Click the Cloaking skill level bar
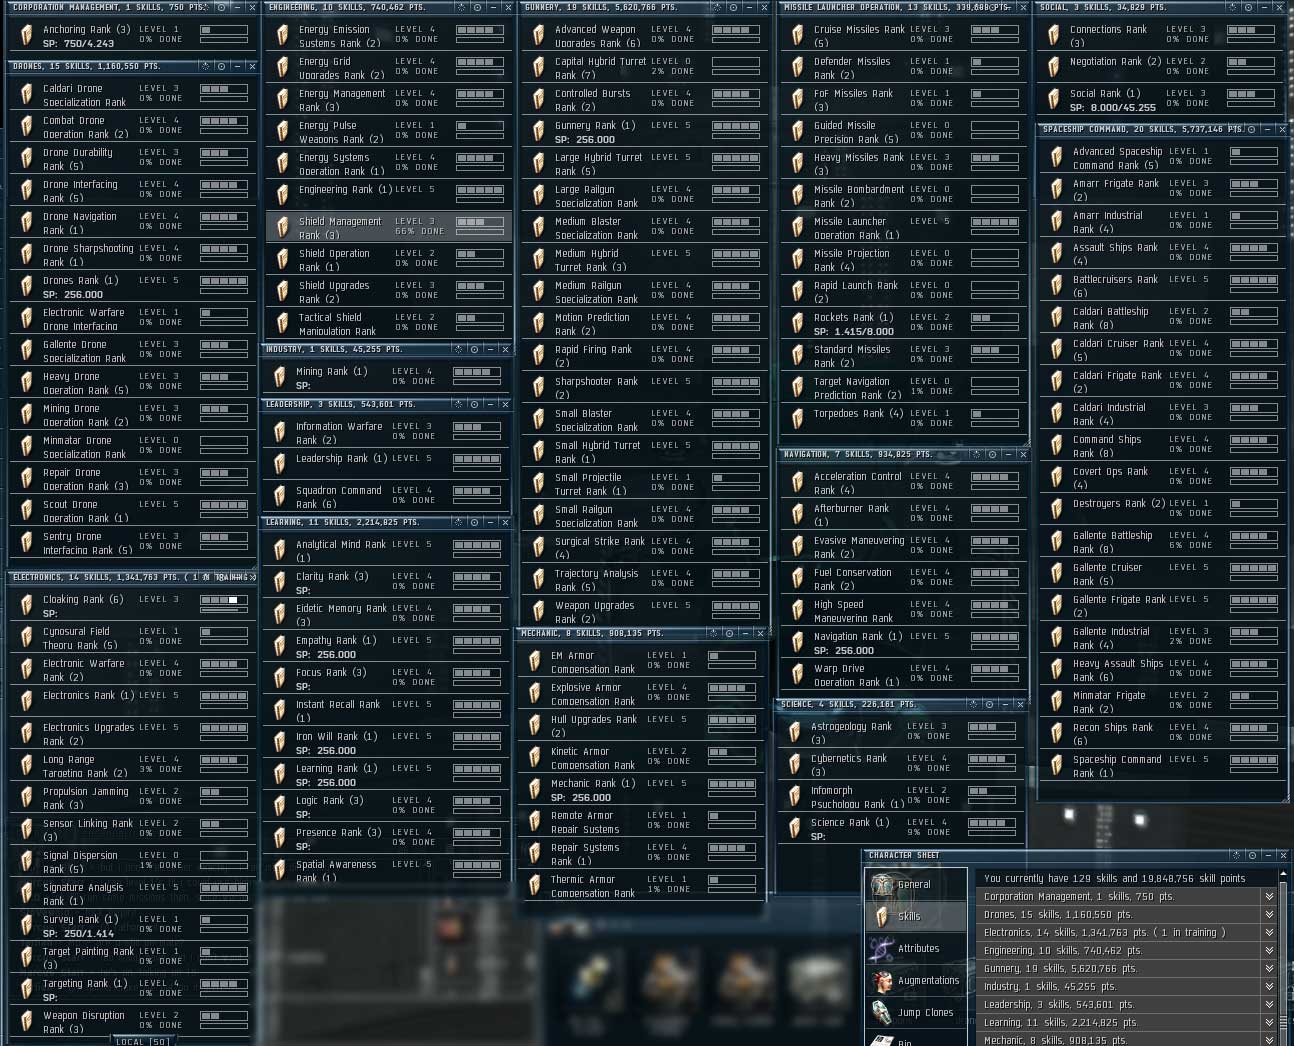1294x1046 pixels. click(224, 600)
